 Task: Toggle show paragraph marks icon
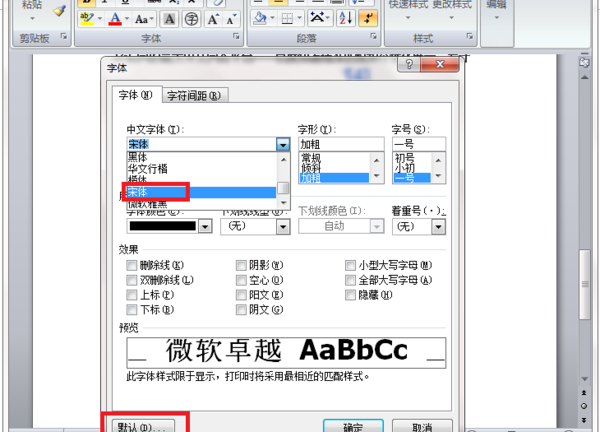[x=368, y=18]
